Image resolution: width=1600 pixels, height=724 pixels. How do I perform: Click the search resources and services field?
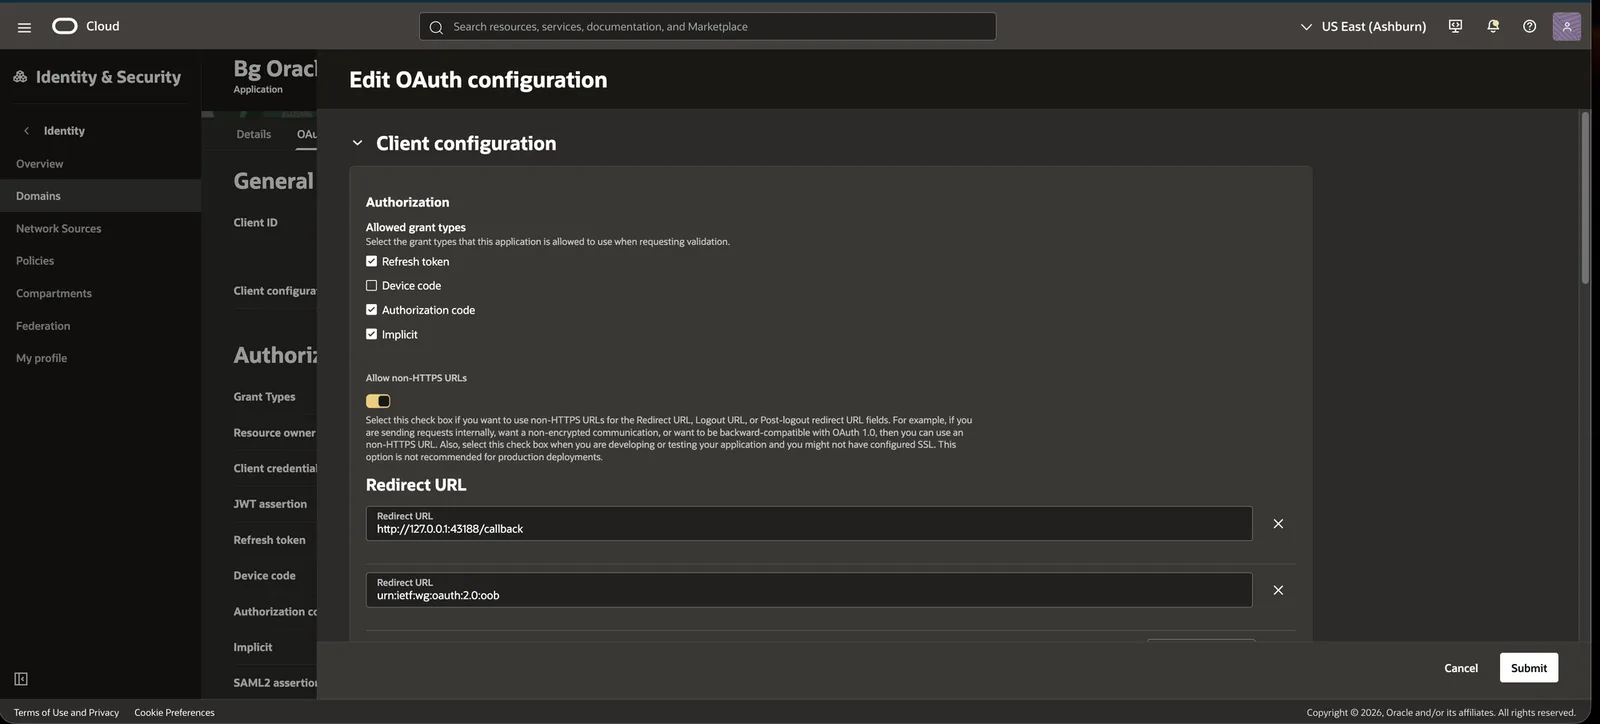coord(707,27)
